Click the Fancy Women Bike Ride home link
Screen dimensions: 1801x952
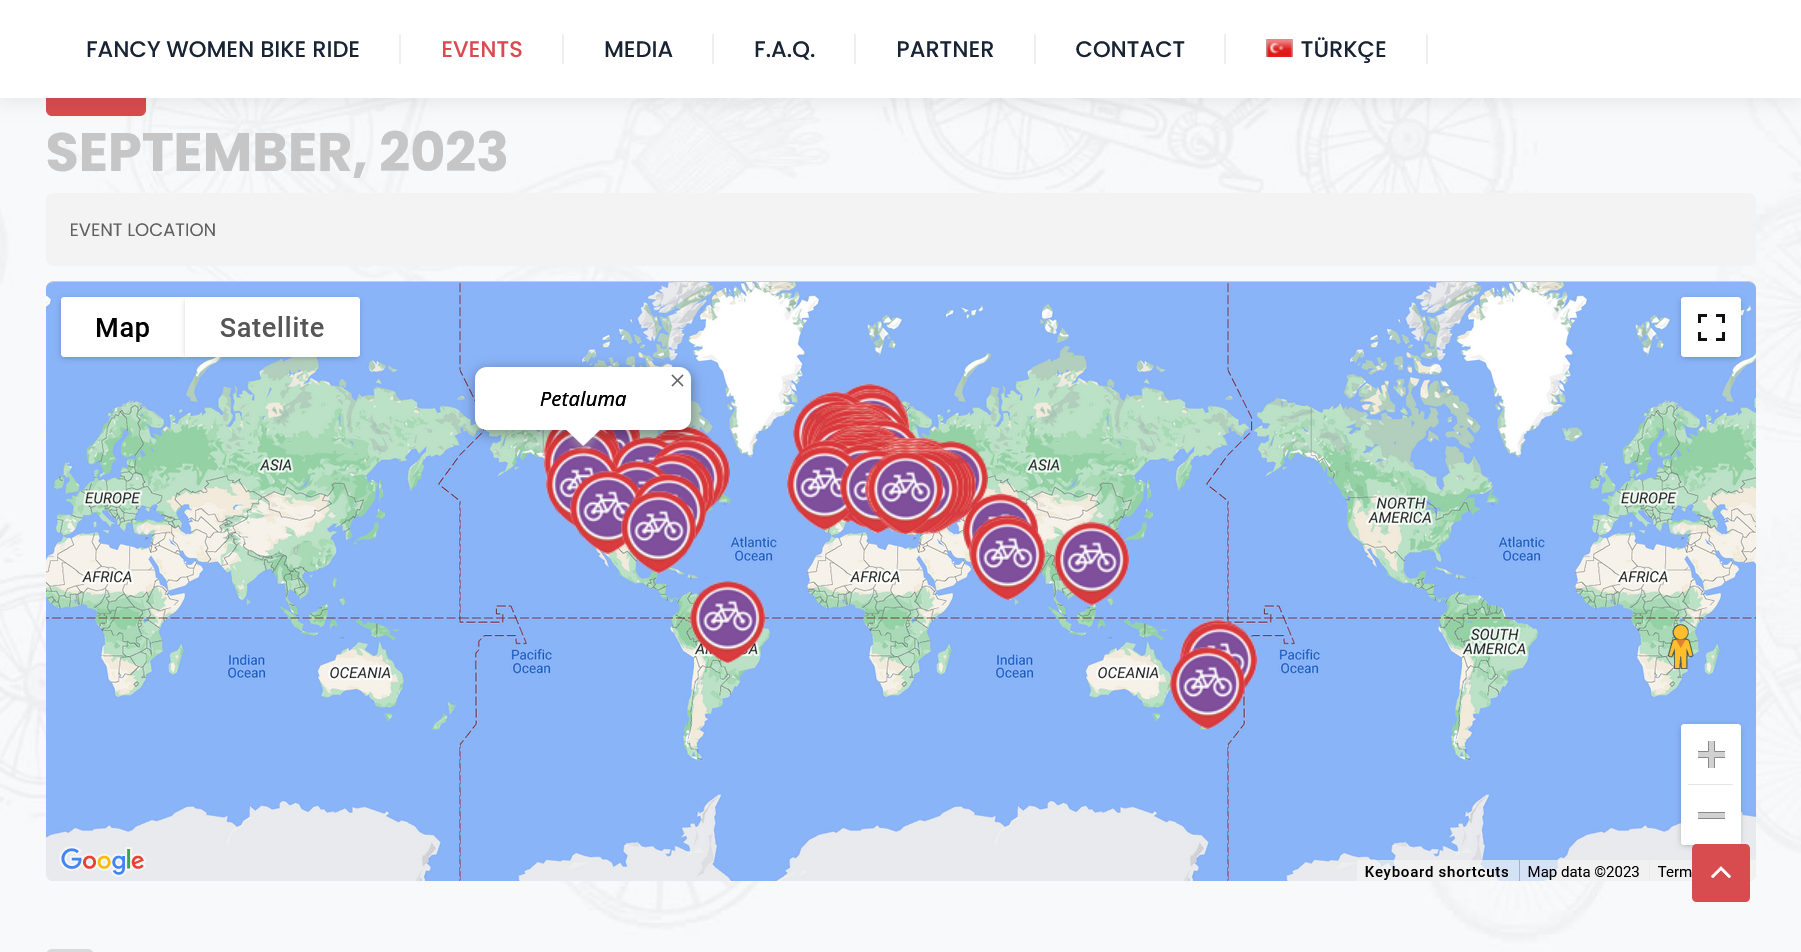click(x=222, y=49)
